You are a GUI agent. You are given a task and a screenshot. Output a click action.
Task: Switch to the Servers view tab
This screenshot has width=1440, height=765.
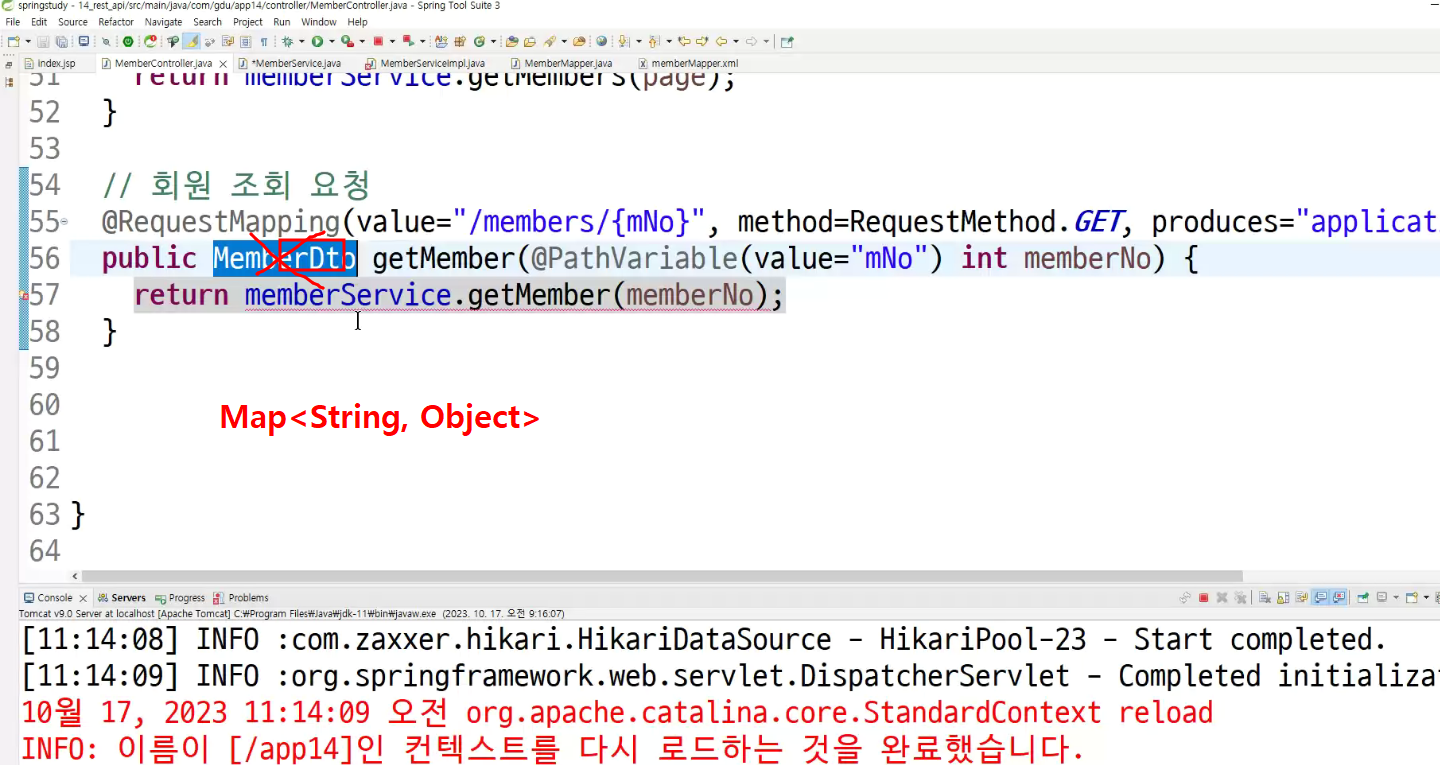coord(122,598)
